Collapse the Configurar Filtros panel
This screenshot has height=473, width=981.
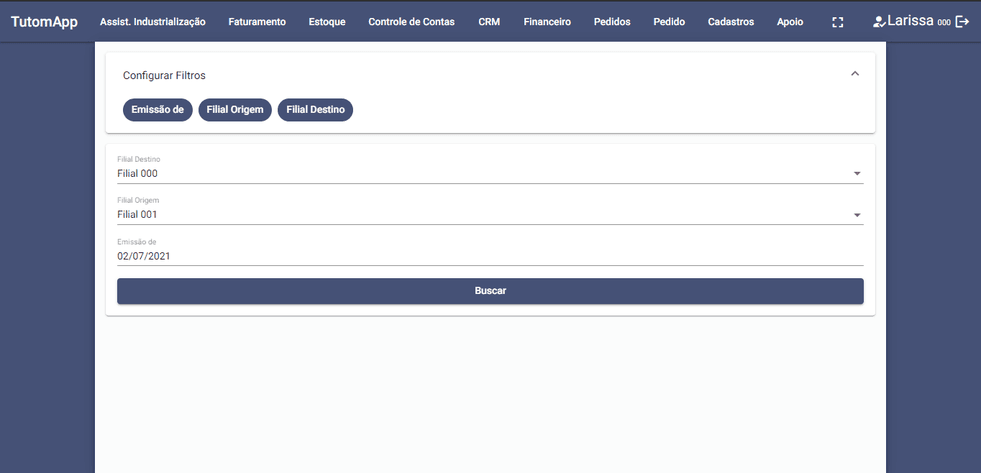click(x=855, y=74)
